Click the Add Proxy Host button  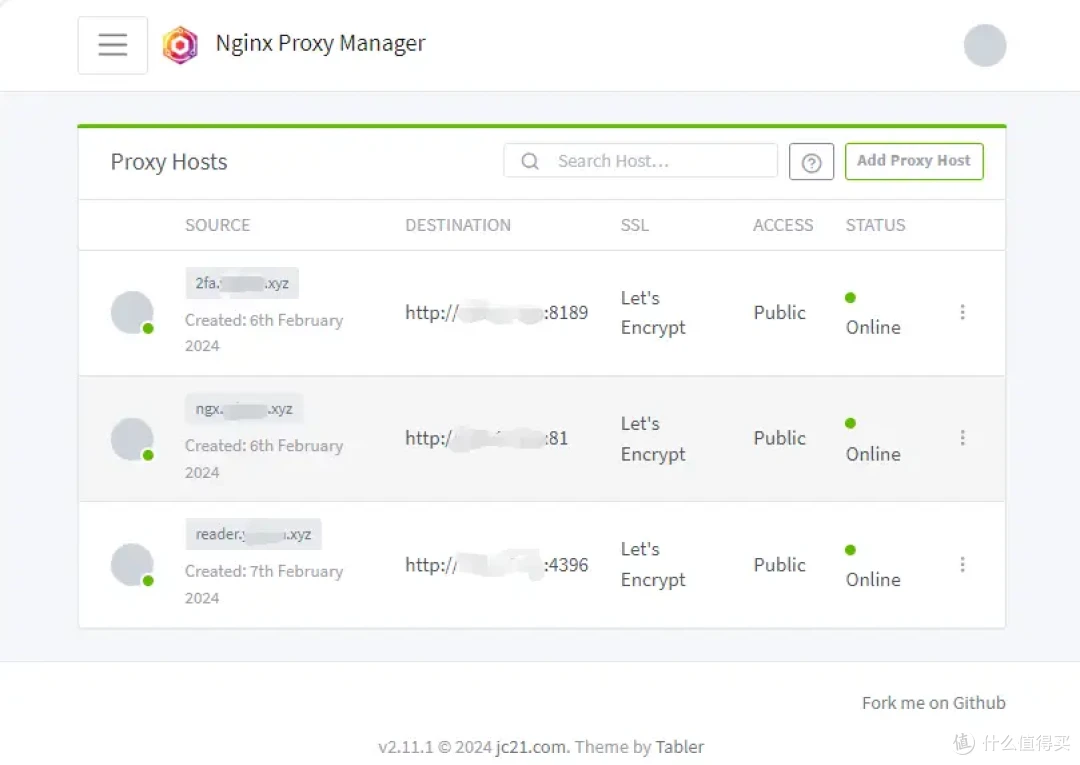tap(913, 161)
